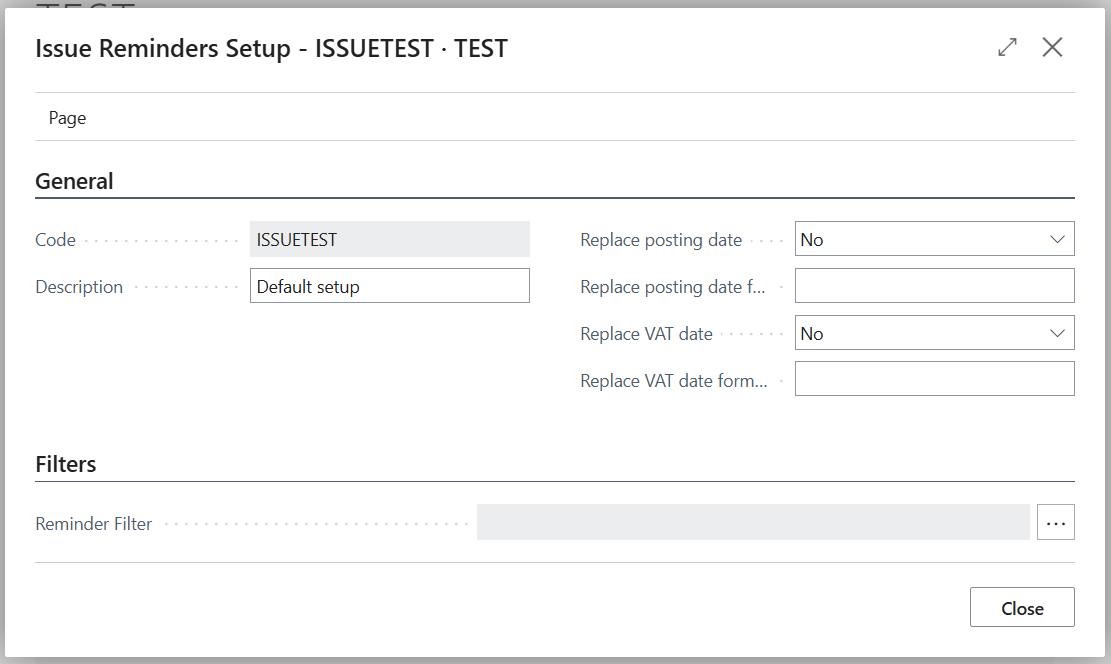Edit the Description field
The width and height of the screenshot is (1111, 664).
390,286
